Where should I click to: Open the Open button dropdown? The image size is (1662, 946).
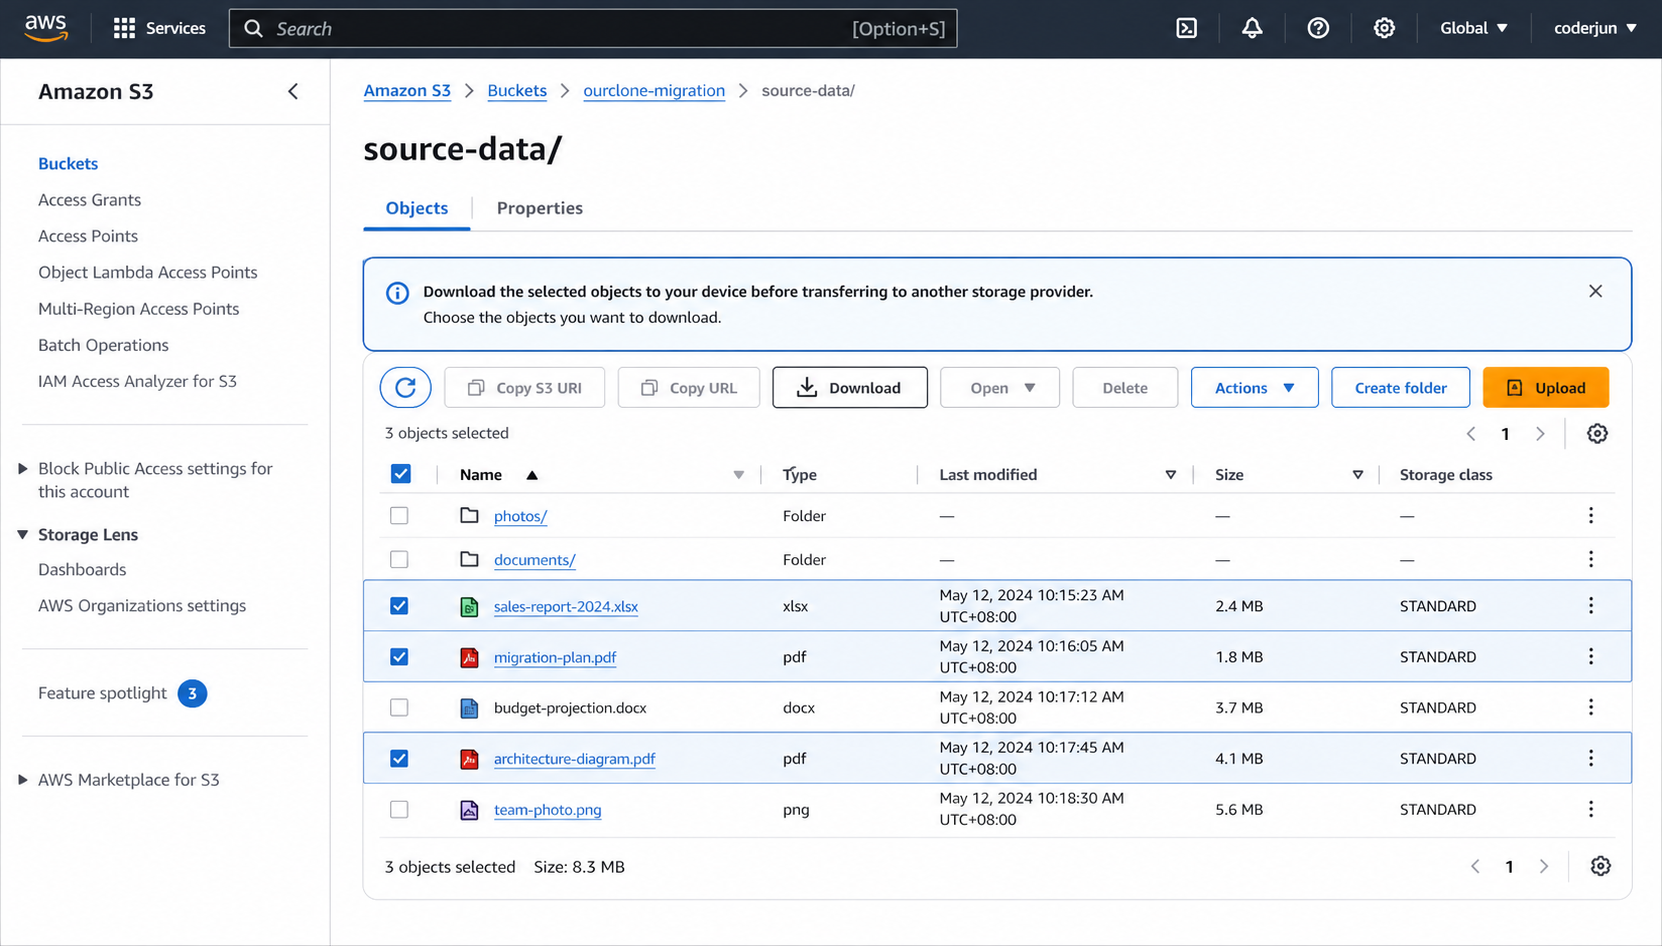1000,387
